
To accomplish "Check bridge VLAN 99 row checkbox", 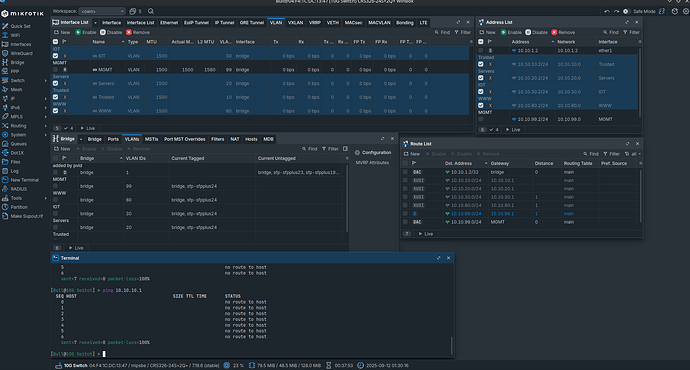I will (x=55, y=186).
